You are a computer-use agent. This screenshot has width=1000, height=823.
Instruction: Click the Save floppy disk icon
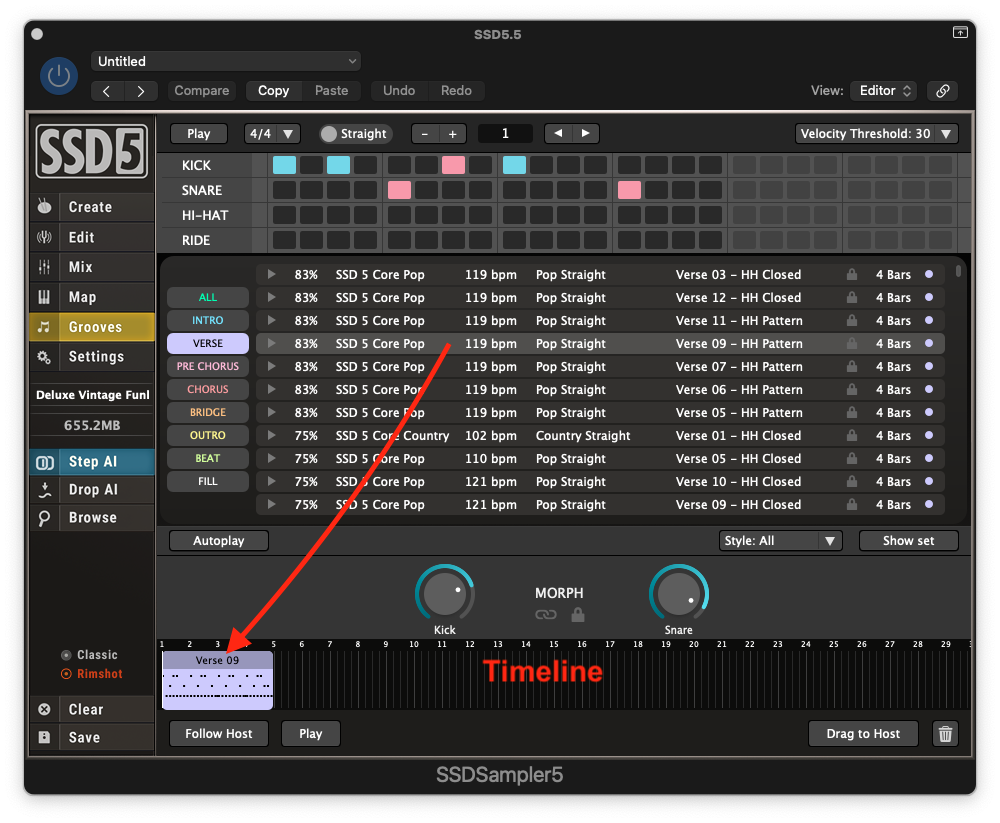pos(44,737)
